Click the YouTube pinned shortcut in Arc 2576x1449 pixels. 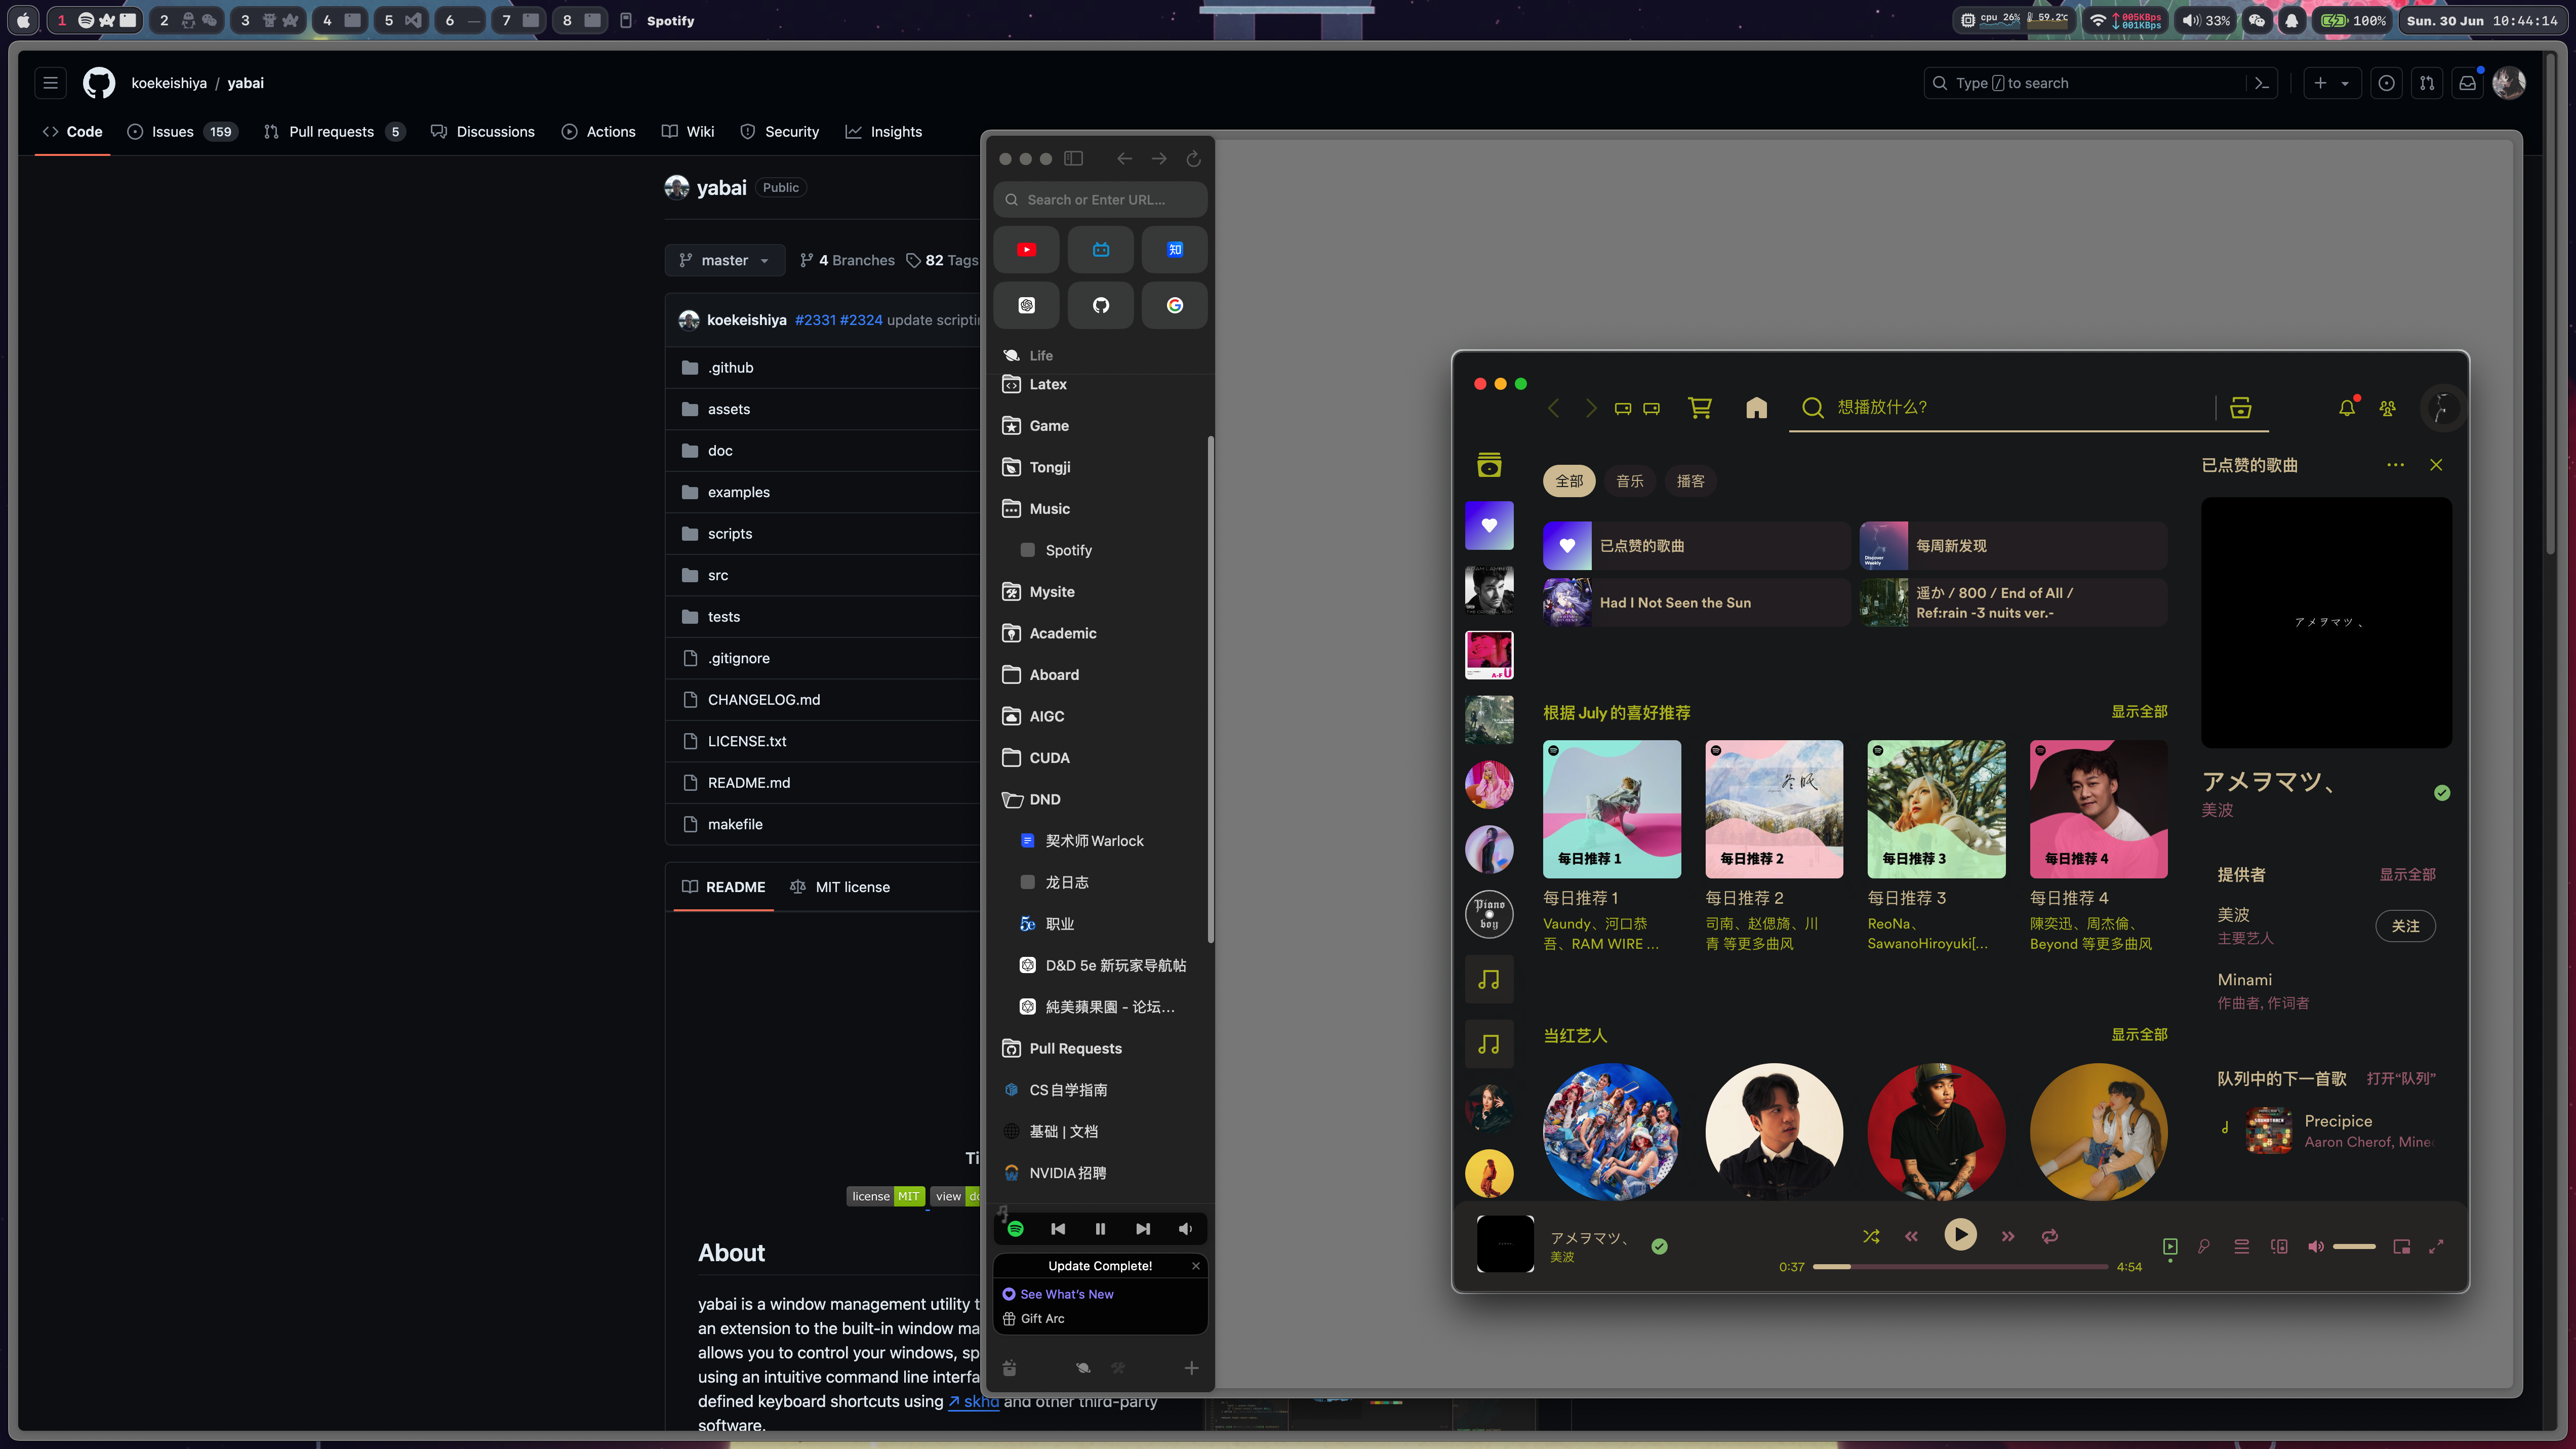pyautogui.click(x=1026, y=249)
